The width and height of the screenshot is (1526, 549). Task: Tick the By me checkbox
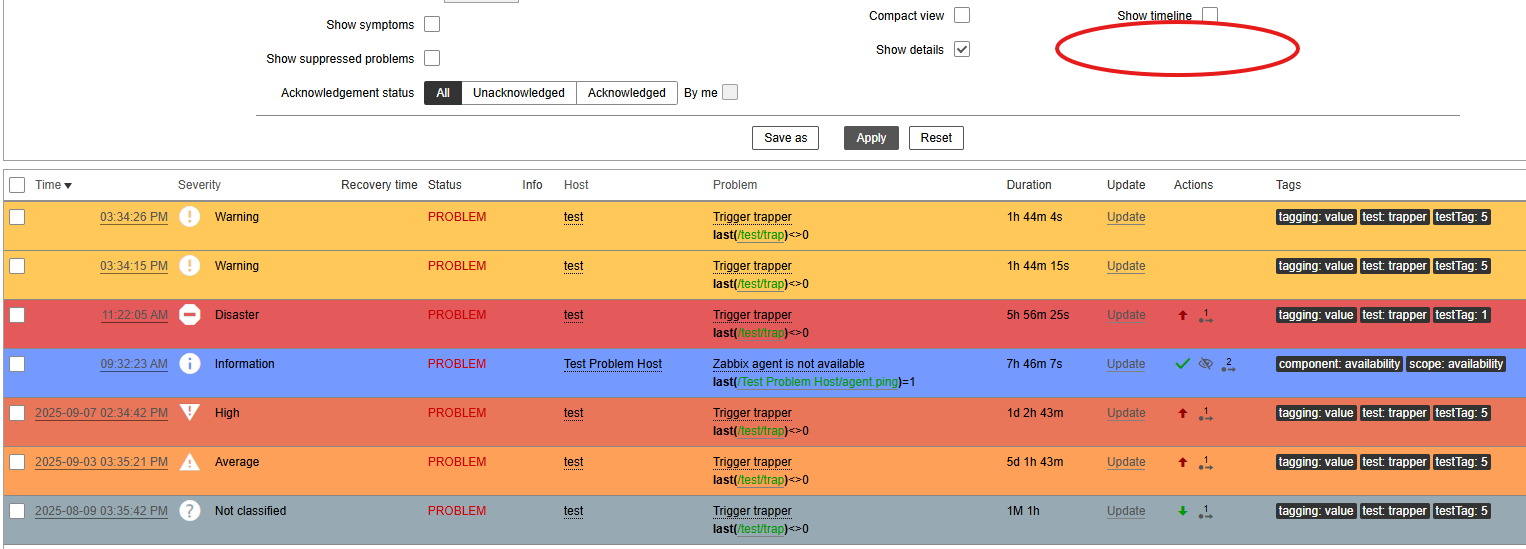tap(730, 93)
